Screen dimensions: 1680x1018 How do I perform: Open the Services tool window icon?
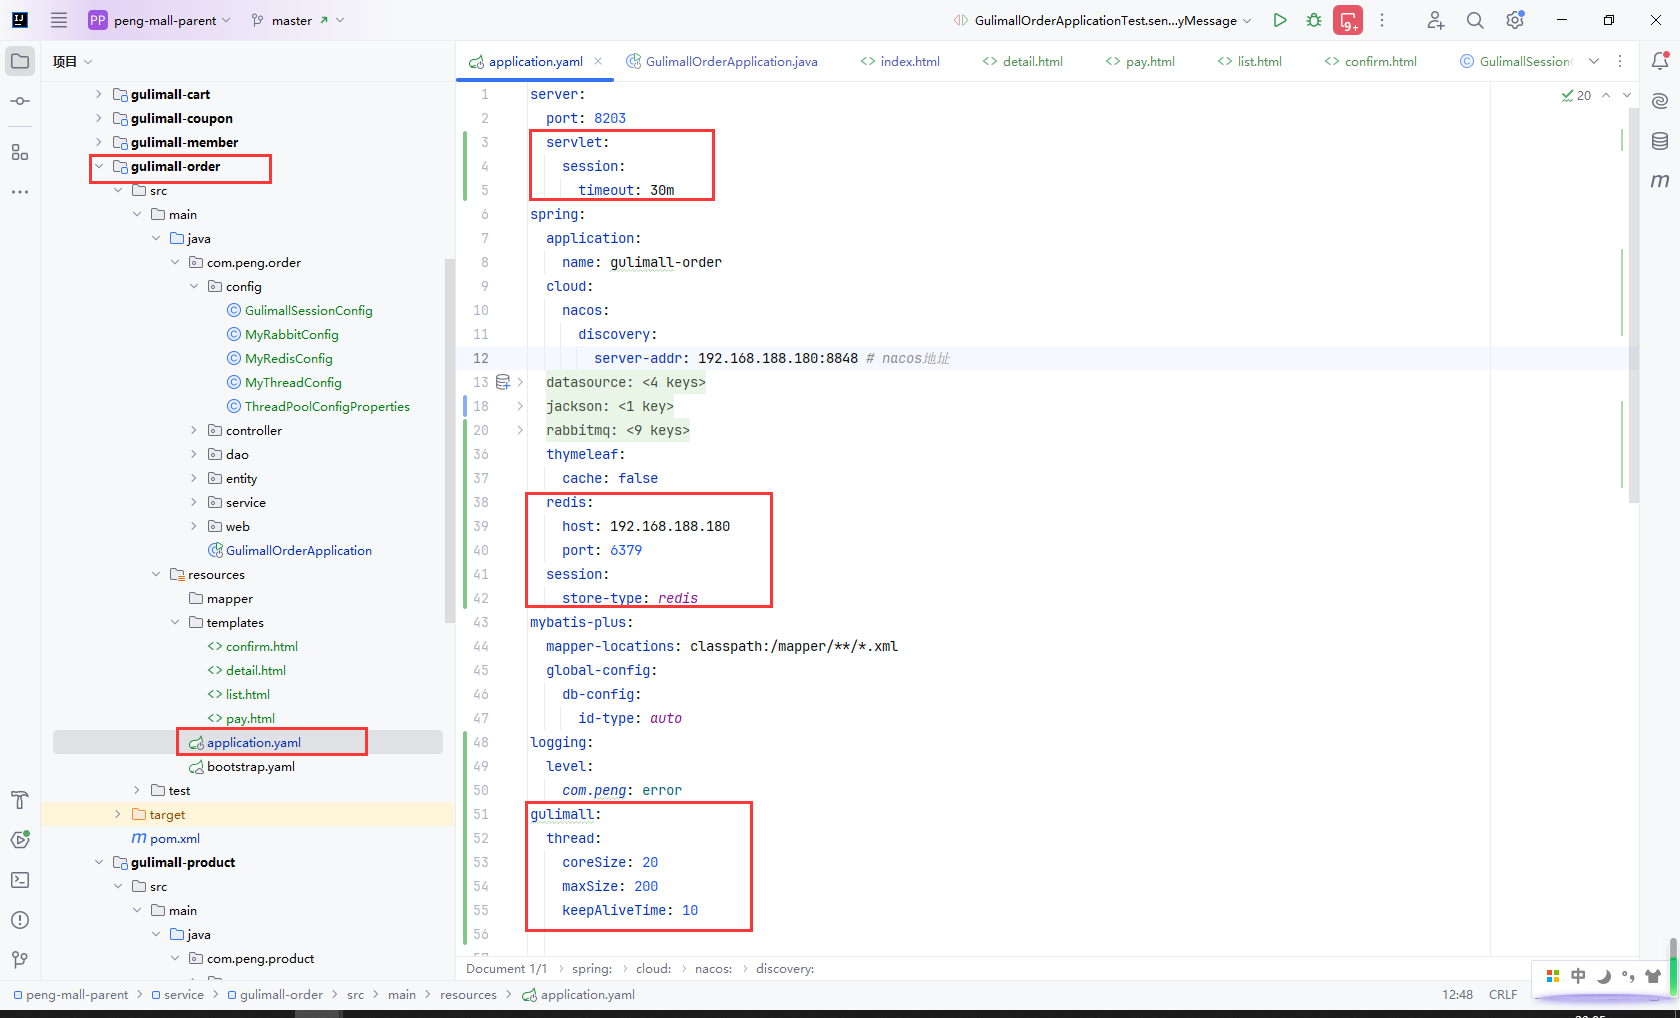[x=20, y=840]
